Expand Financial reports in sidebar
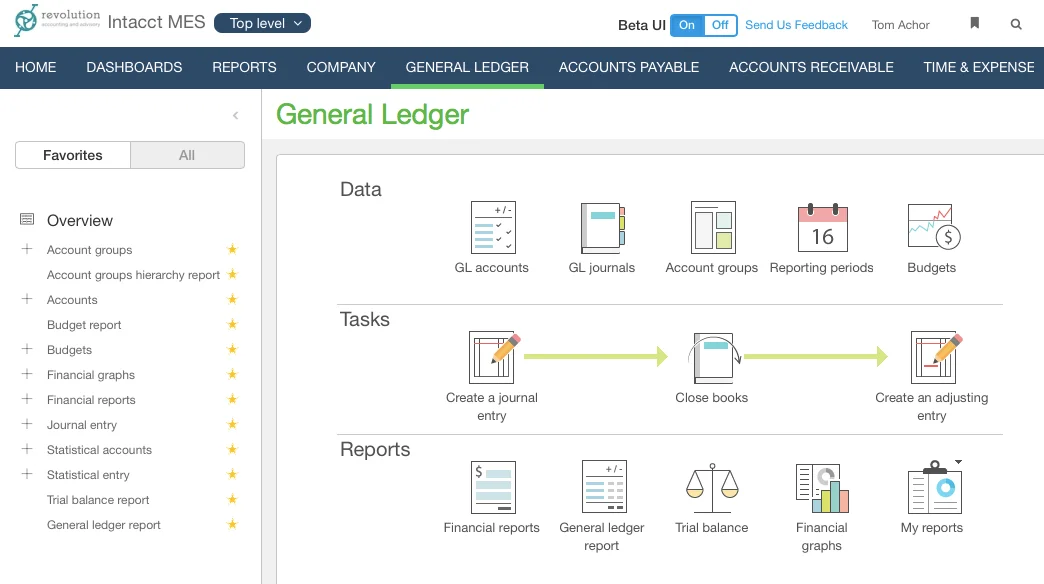Viewport: 1044px width, 584px height. 27,399
